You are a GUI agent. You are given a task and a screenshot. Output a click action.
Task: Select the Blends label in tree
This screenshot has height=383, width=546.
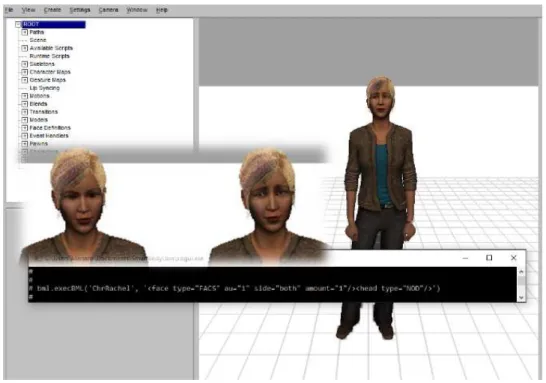point(38,104)
